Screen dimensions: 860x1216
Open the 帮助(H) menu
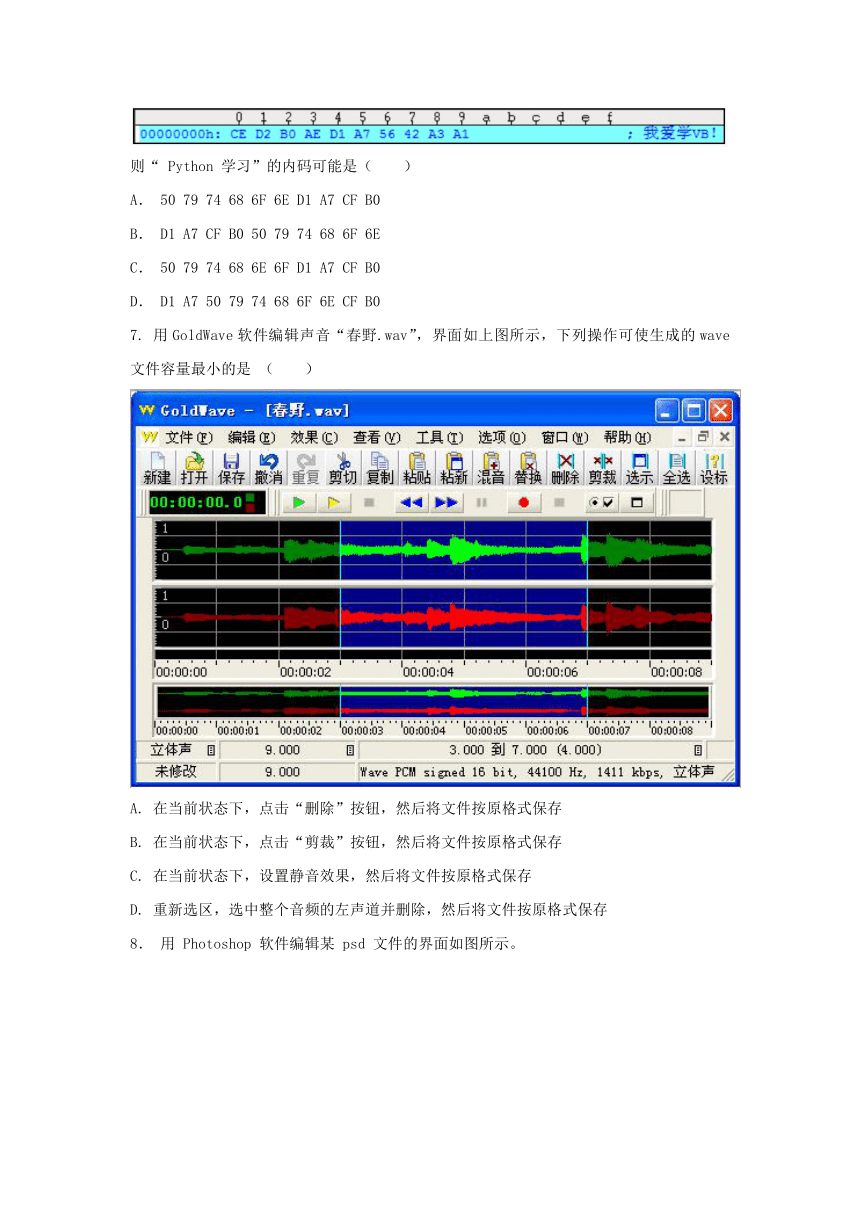click(x=626, y=437)
